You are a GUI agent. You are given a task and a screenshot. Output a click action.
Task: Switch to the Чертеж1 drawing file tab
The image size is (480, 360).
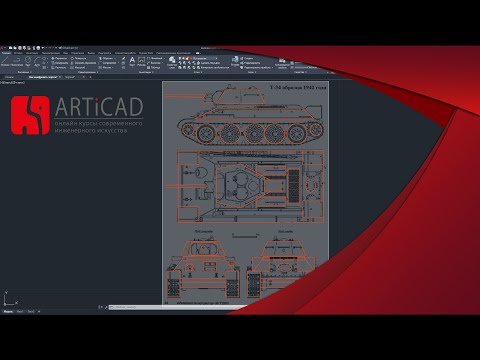70,77
